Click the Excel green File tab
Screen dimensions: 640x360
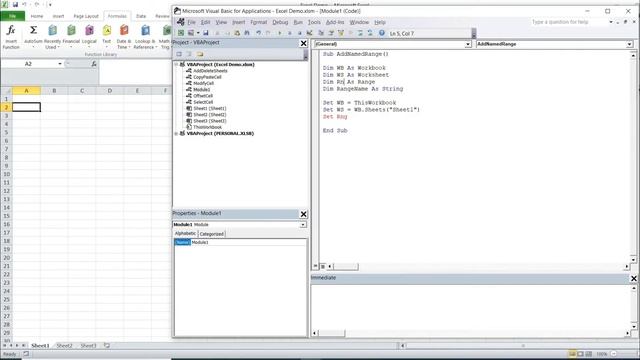13,16
